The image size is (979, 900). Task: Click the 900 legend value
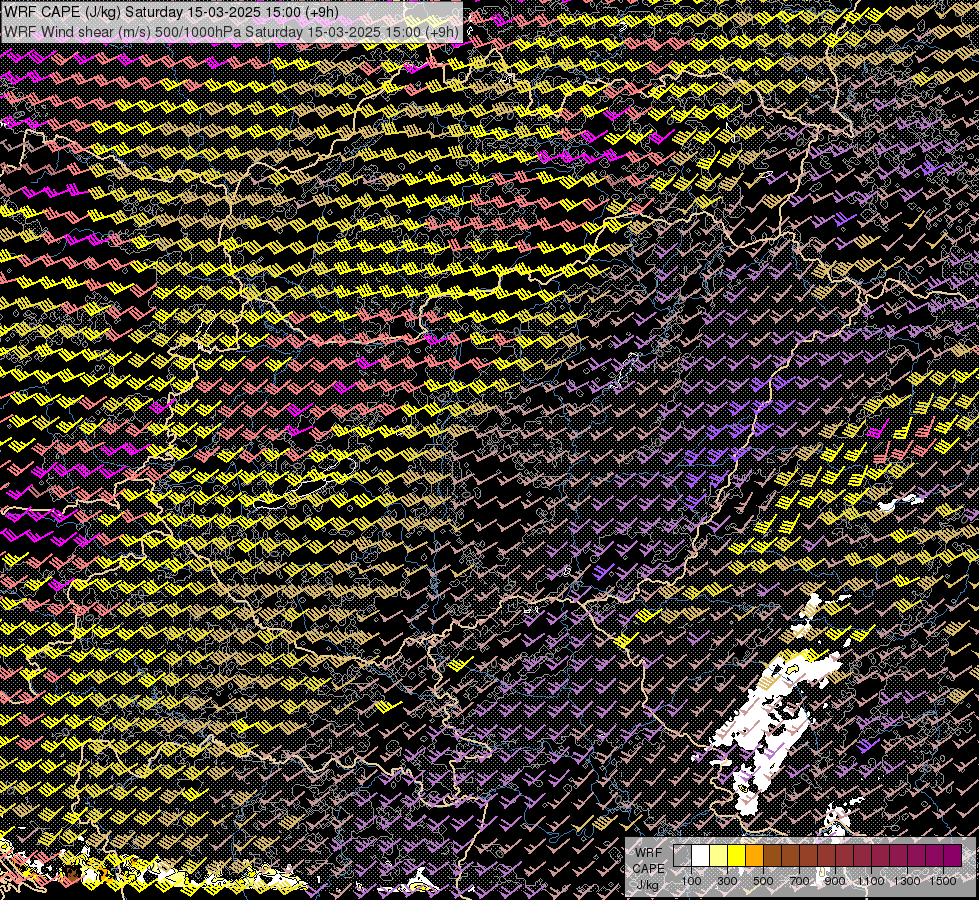(x=835, y=881)
